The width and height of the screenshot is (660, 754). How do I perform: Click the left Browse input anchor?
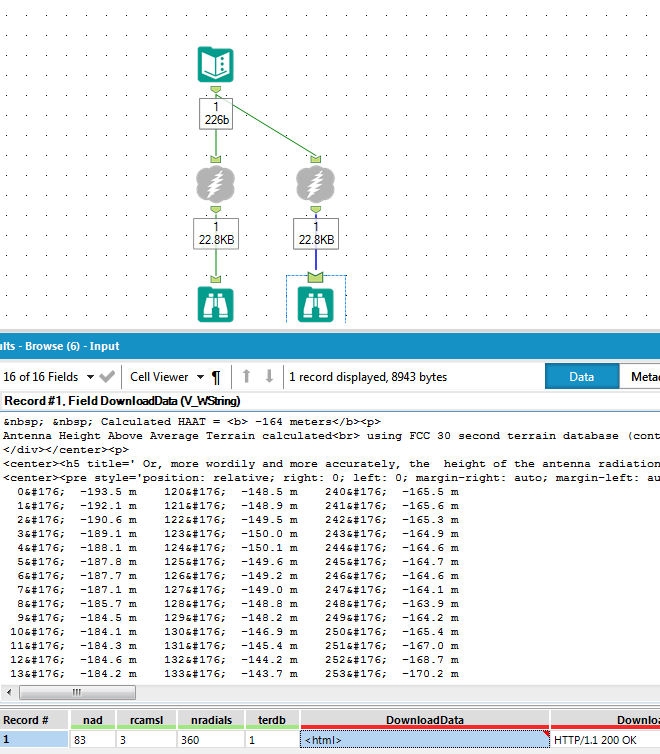(215, 279)
